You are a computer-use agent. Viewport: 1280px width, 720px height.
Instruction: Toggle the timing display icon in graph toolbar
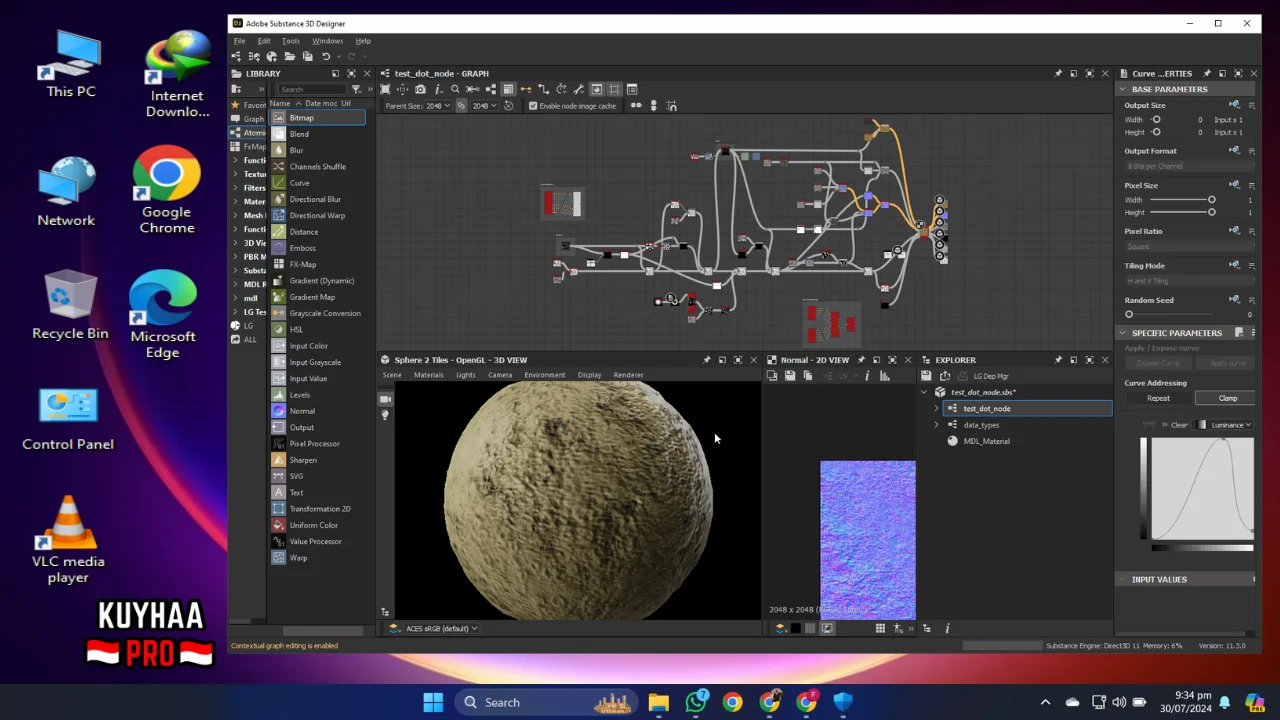pyautogui.click(x=561, y=89)
